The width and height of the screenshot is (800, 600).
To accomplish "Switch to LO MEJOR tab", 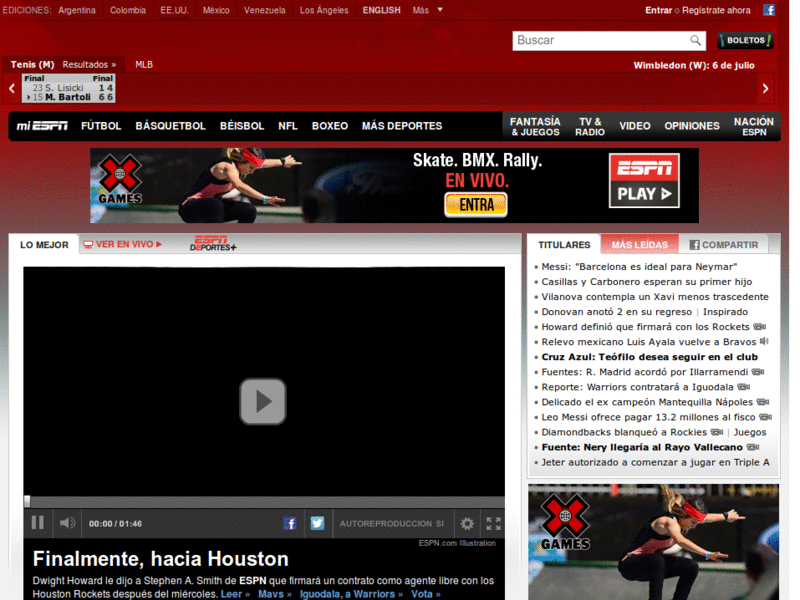I will click(44, 245).
